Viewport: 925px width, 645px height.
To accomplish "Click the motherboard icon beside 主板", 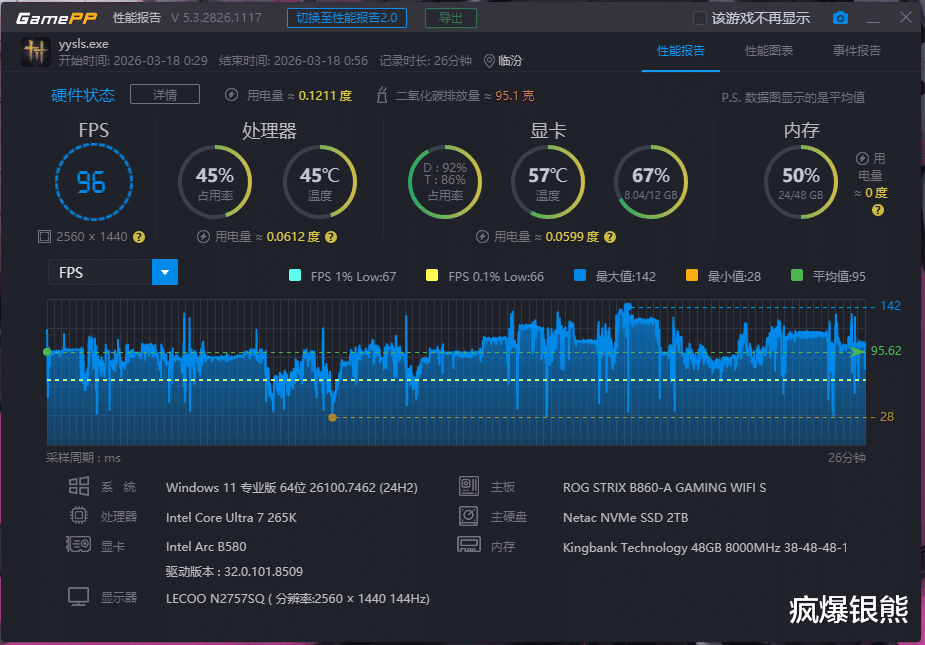I will tap(468, 486).
